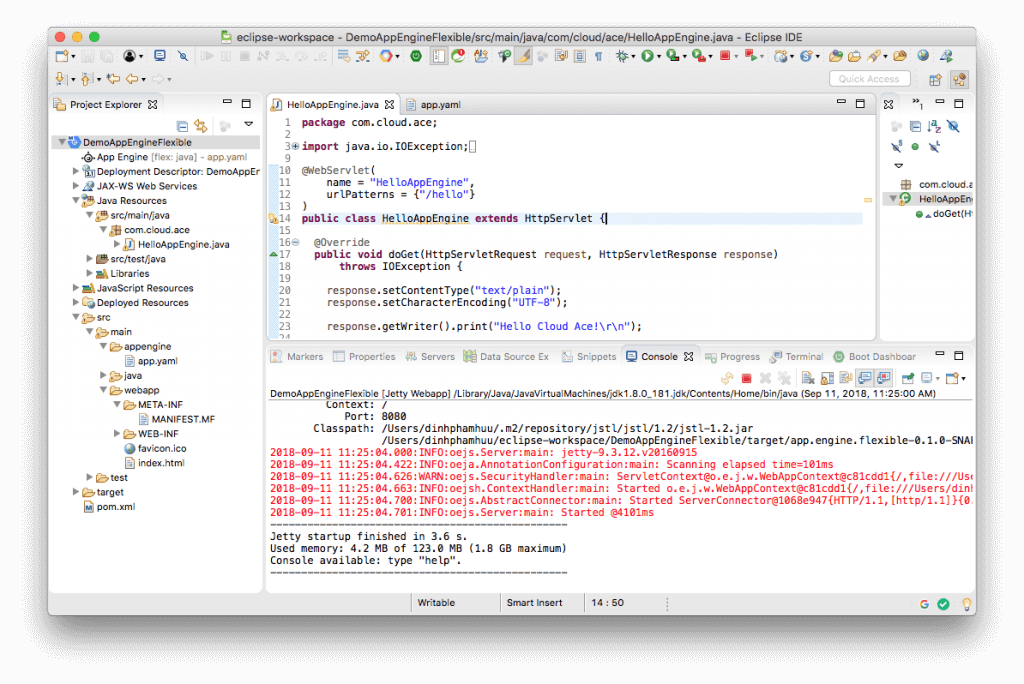Image resolution: width=1024 pixels, height=684 pixels.
Task: Toggle Scroll Lock in the Console view
Action: [x=825, y=379]
